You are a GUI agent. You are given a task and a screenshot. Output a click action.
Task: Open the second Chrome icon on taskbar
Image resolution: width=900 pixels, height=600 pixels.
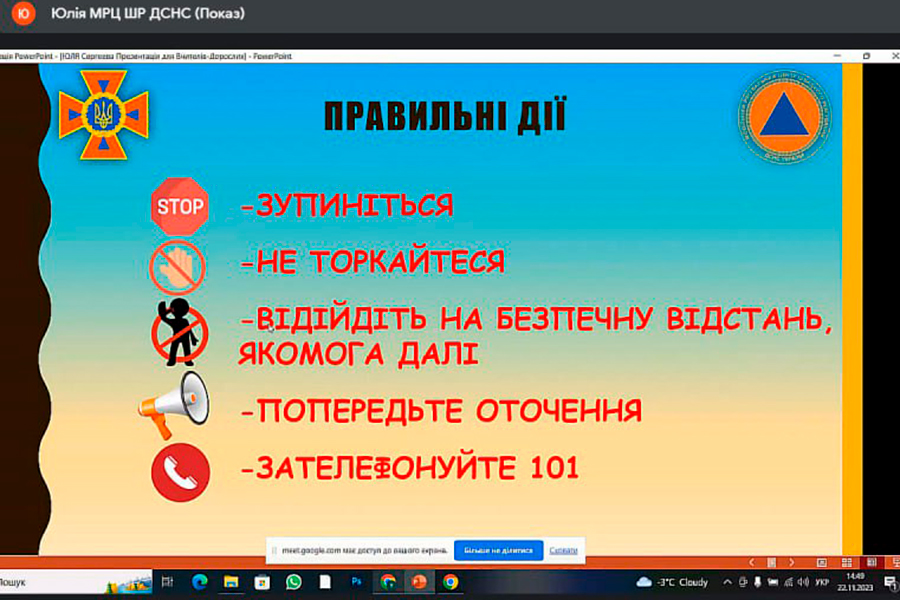451,582
